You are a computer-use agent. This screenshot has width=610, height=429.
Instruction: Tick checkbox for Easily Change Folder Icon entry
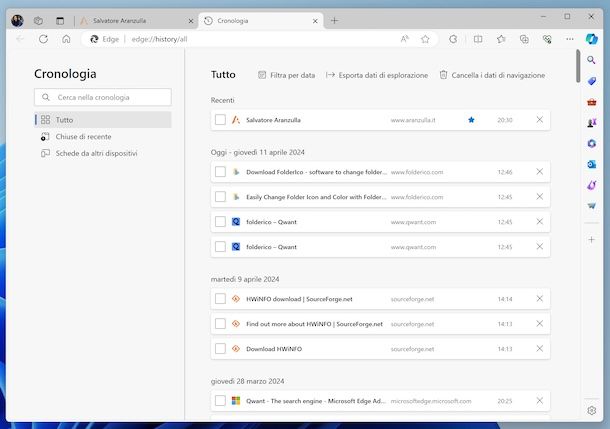pyautogui.click(x=220, y=197)
